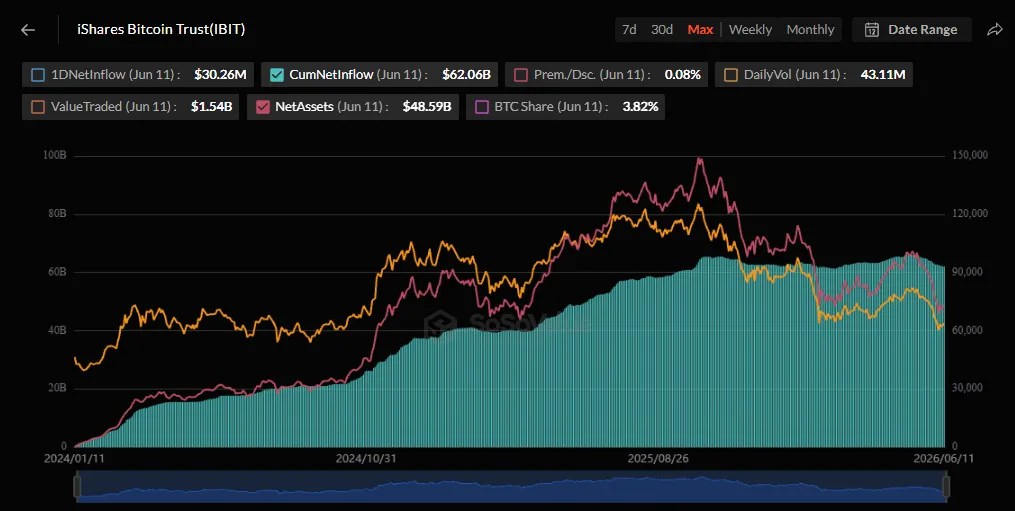This screenshot has width=1015, height=511.
Task: Click the 90,000 right axis label
Action: coord(967,272)
